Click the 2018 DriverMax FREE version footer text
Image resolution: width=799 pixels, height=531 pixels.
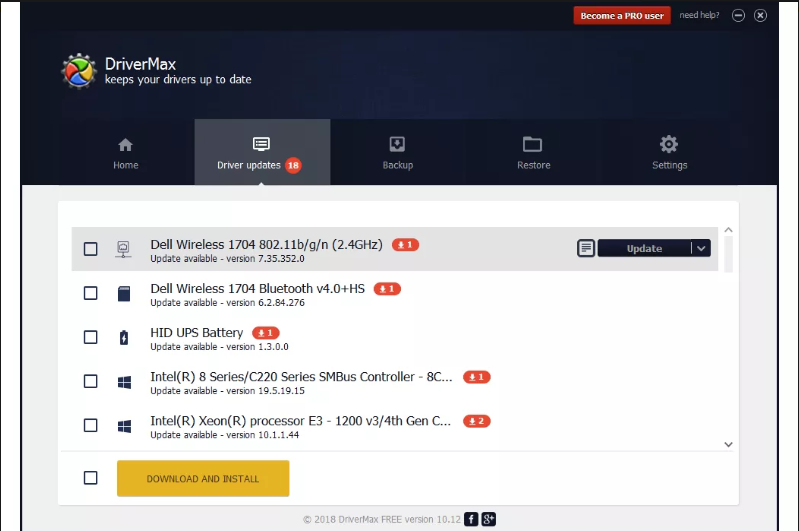(x=382, y=519)
